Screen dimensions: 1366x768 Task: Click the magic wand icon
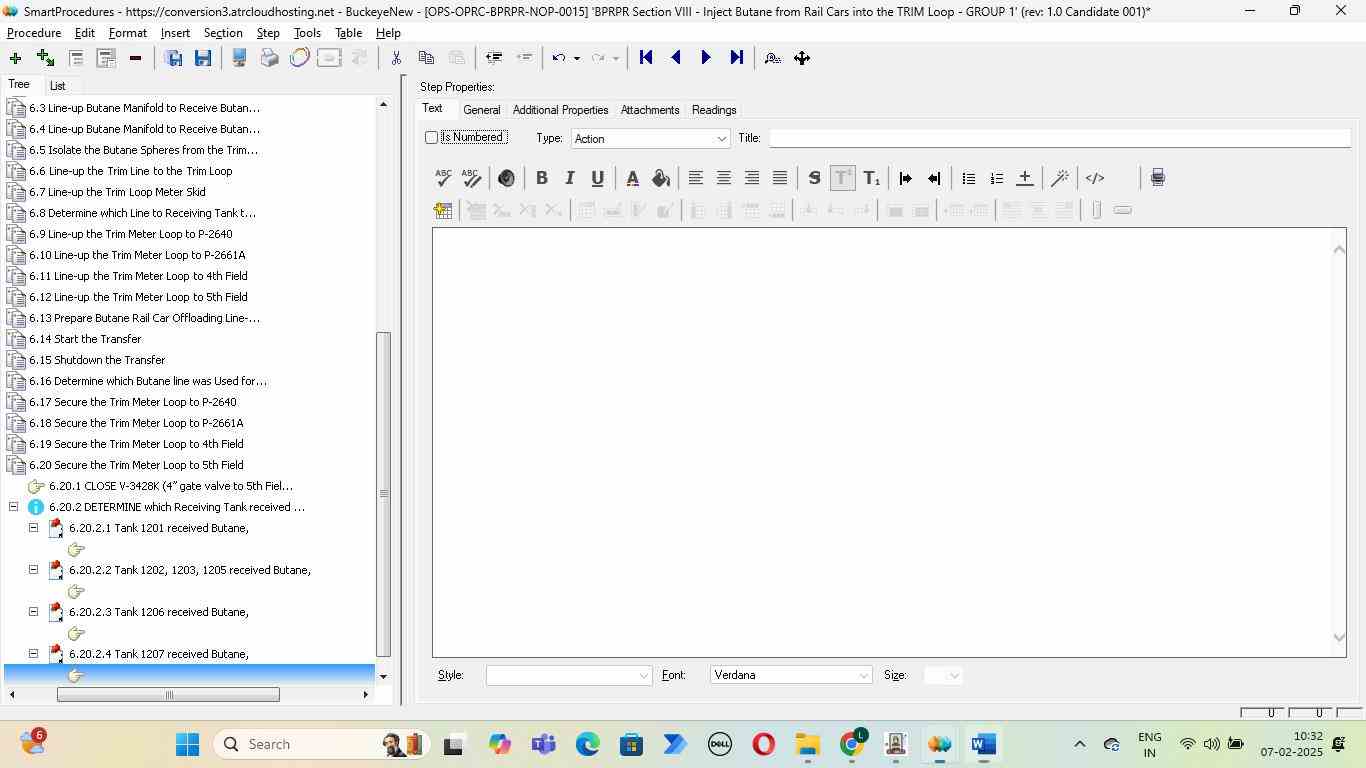pos(1059,178)
